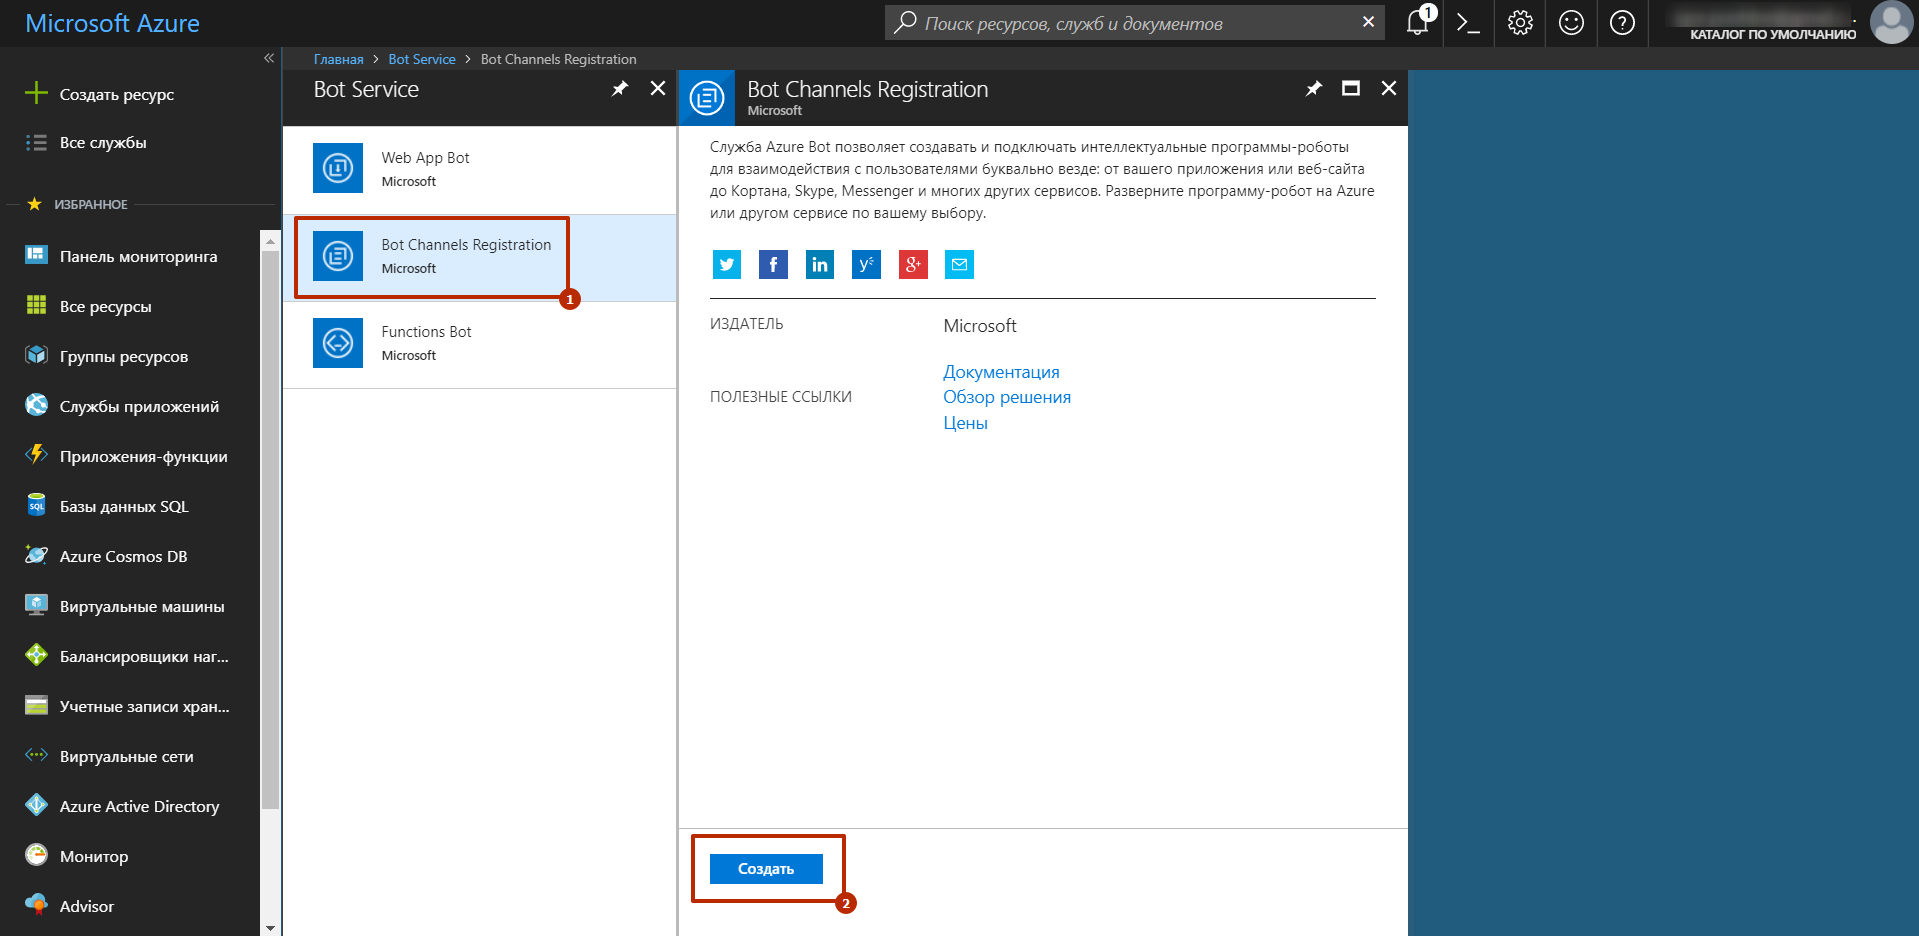
Task: Clear the search box with X
Action: tap(1368, 22)
